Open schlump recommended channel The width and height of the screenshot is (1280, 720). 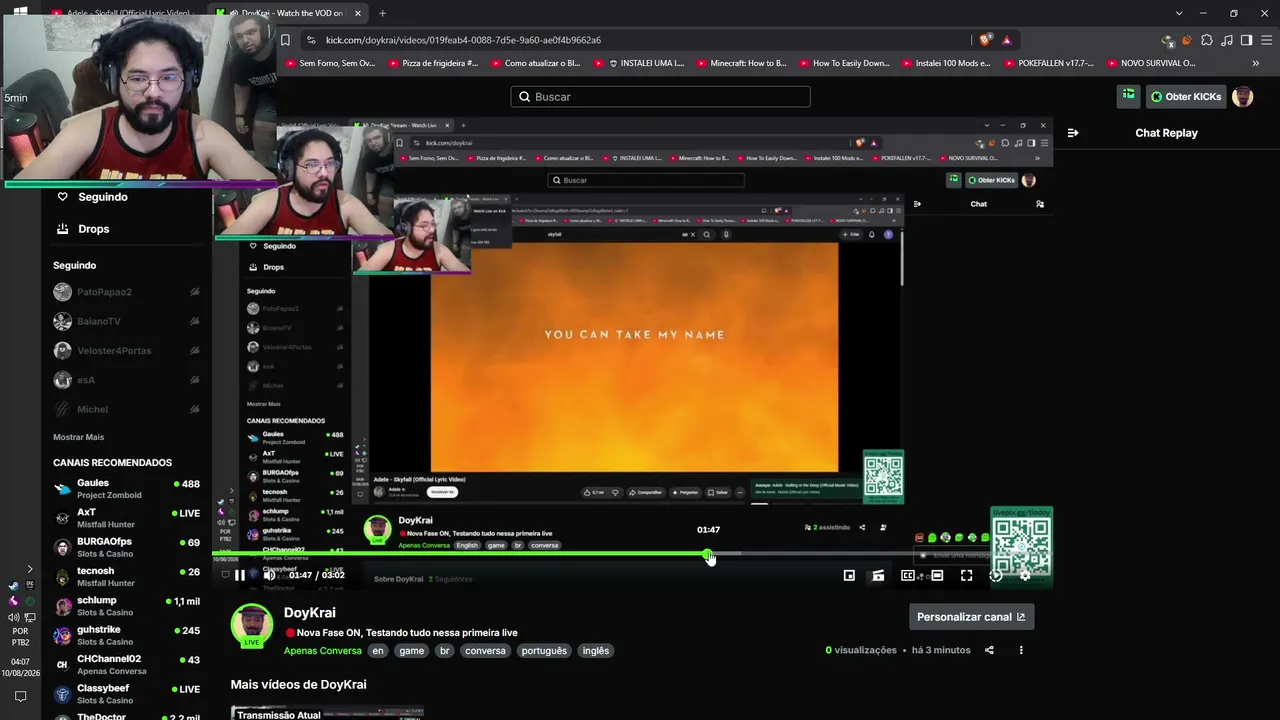(x=126, y=606)
